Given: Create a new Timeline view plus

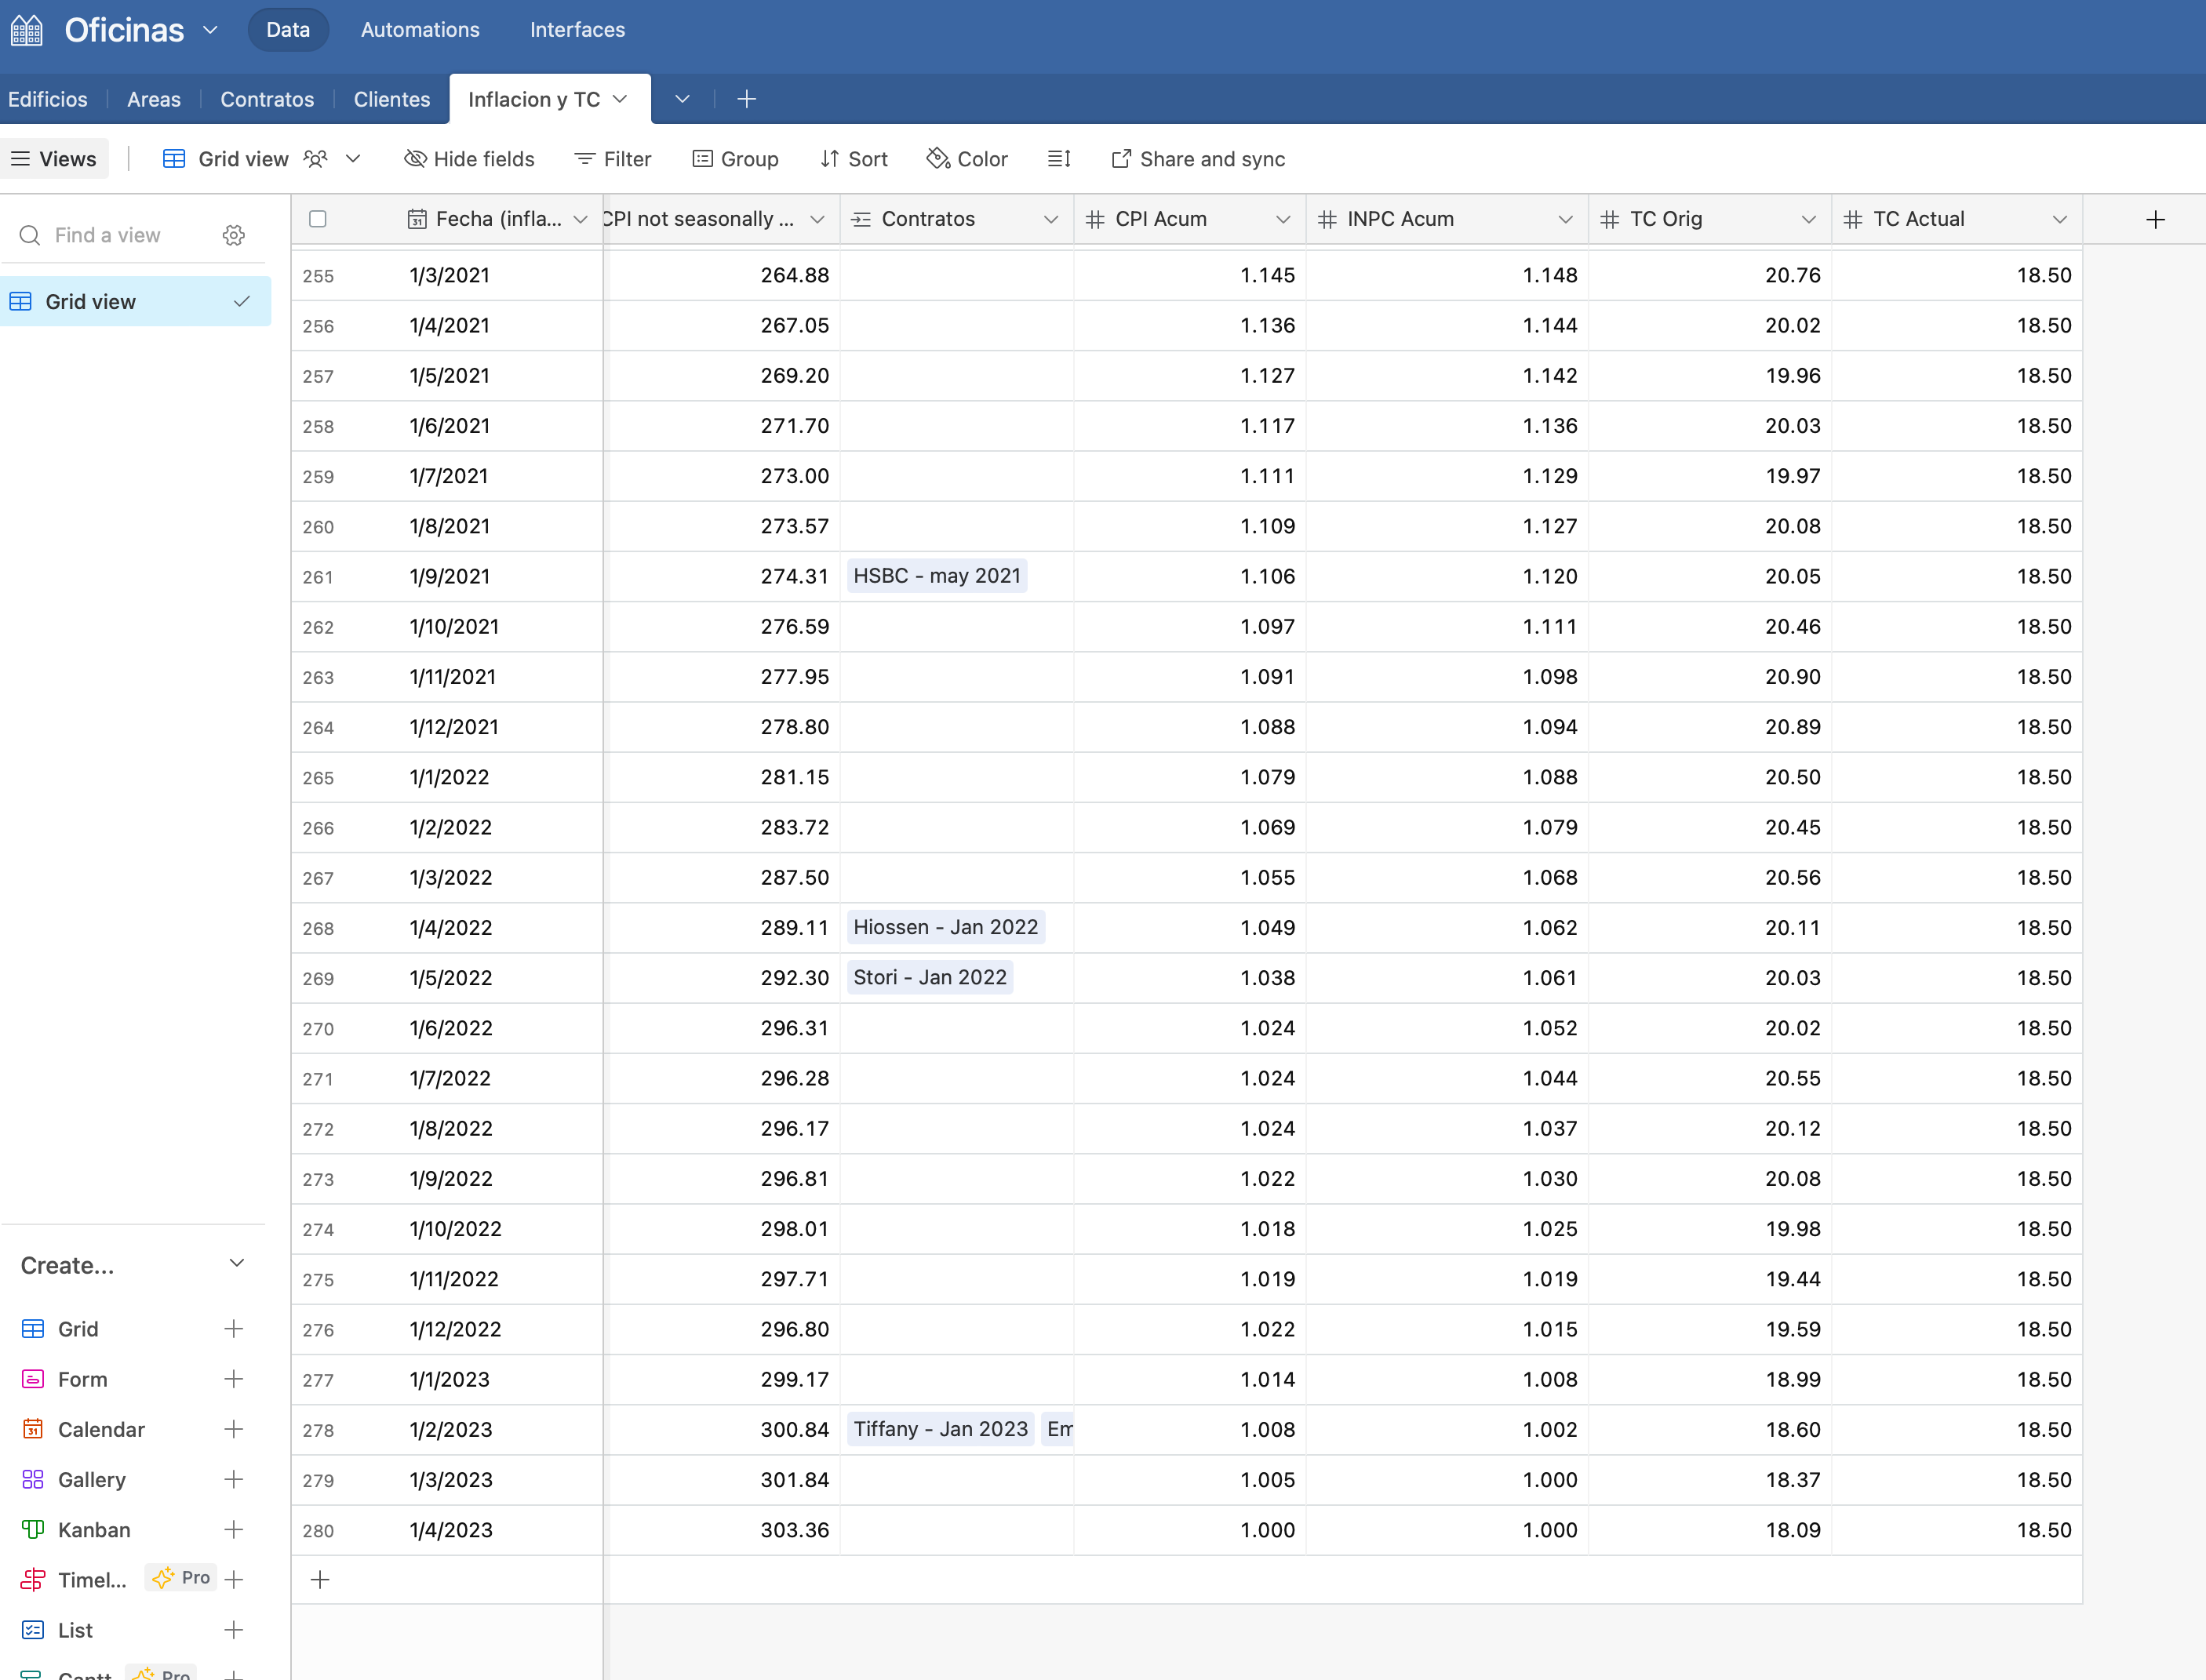Looking at the screenshot, I should pyautogui.click(x=234, y=1580).
